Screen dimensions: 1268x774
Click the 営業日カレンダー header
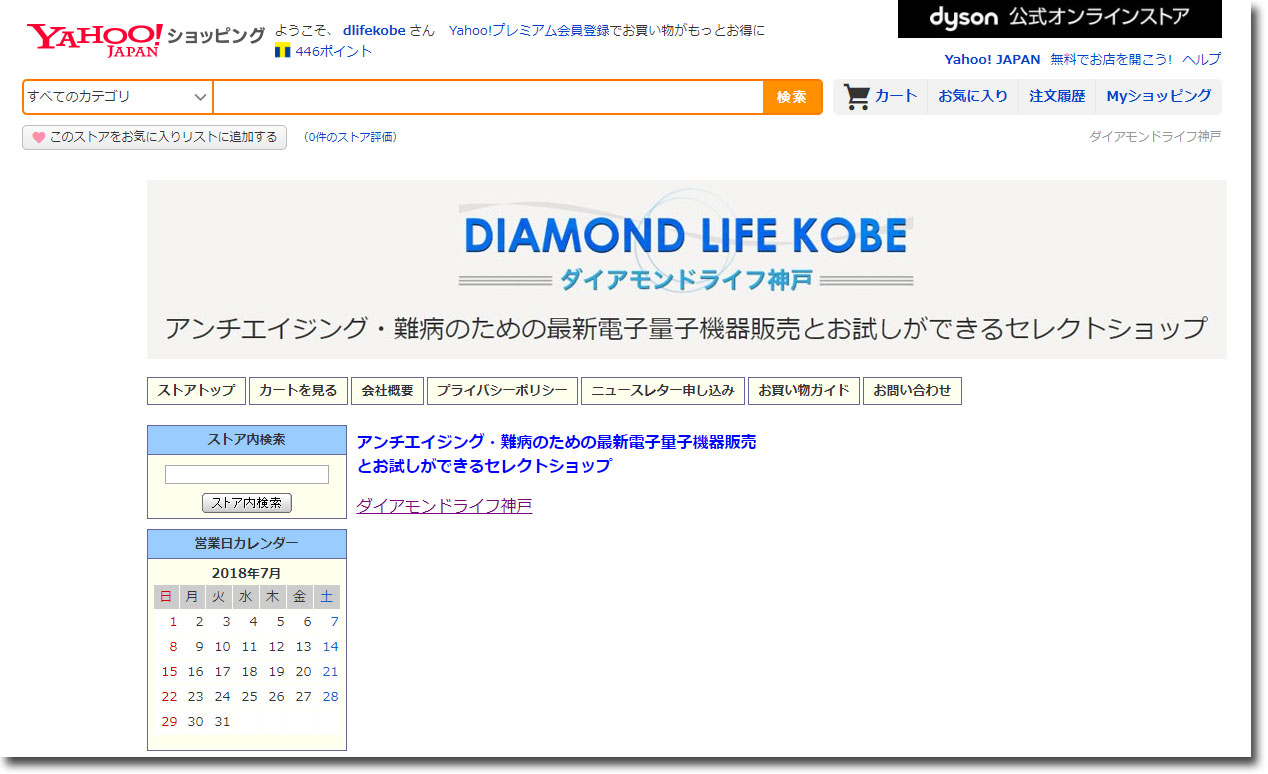coord(247,544)
